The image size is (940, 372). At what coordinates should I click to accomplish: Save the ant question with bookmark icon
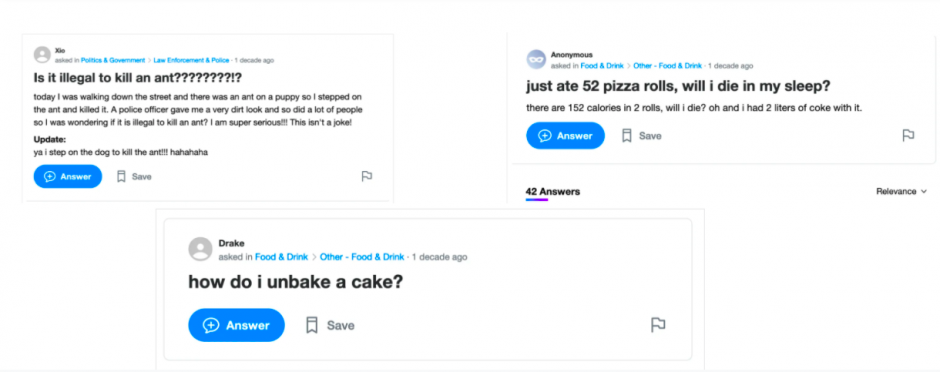tap(134, 177)
